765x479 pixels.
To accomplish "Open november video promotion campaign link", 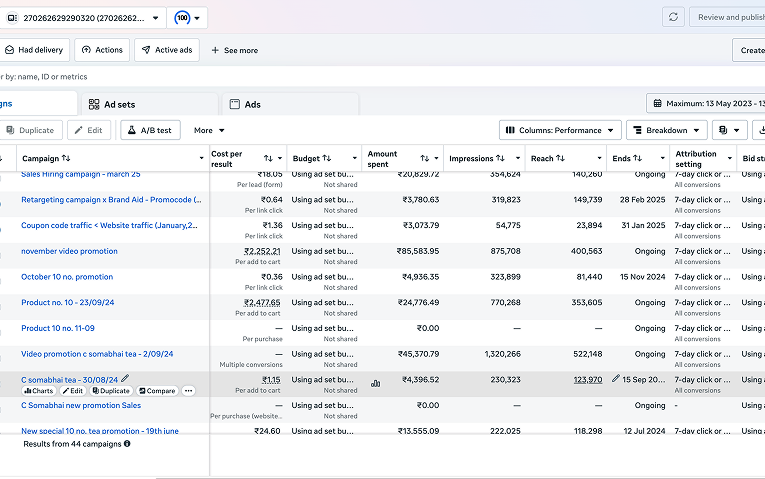I will (x=69, y=251).
